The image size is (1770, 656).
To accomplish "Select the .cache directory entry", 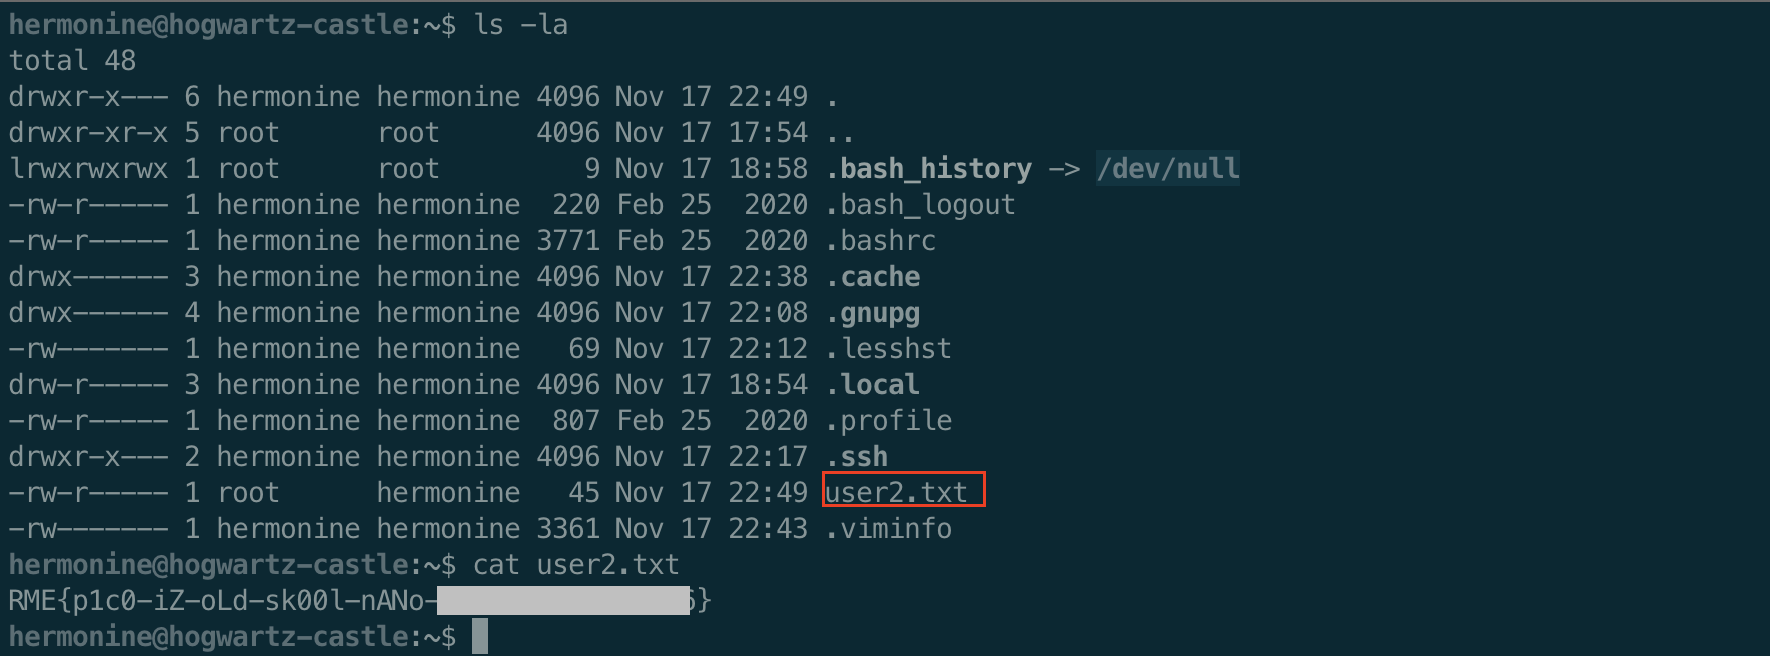I will (873, 277).
